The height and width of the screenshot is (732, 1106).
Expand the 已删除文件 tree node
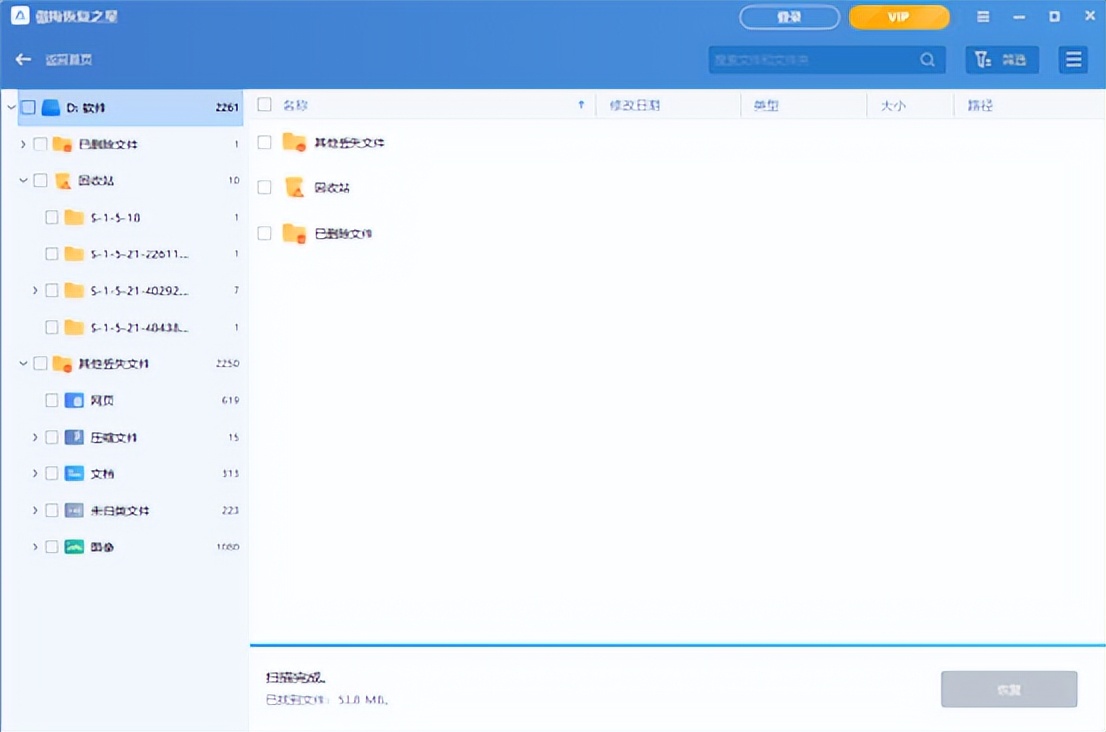(22, 143)
